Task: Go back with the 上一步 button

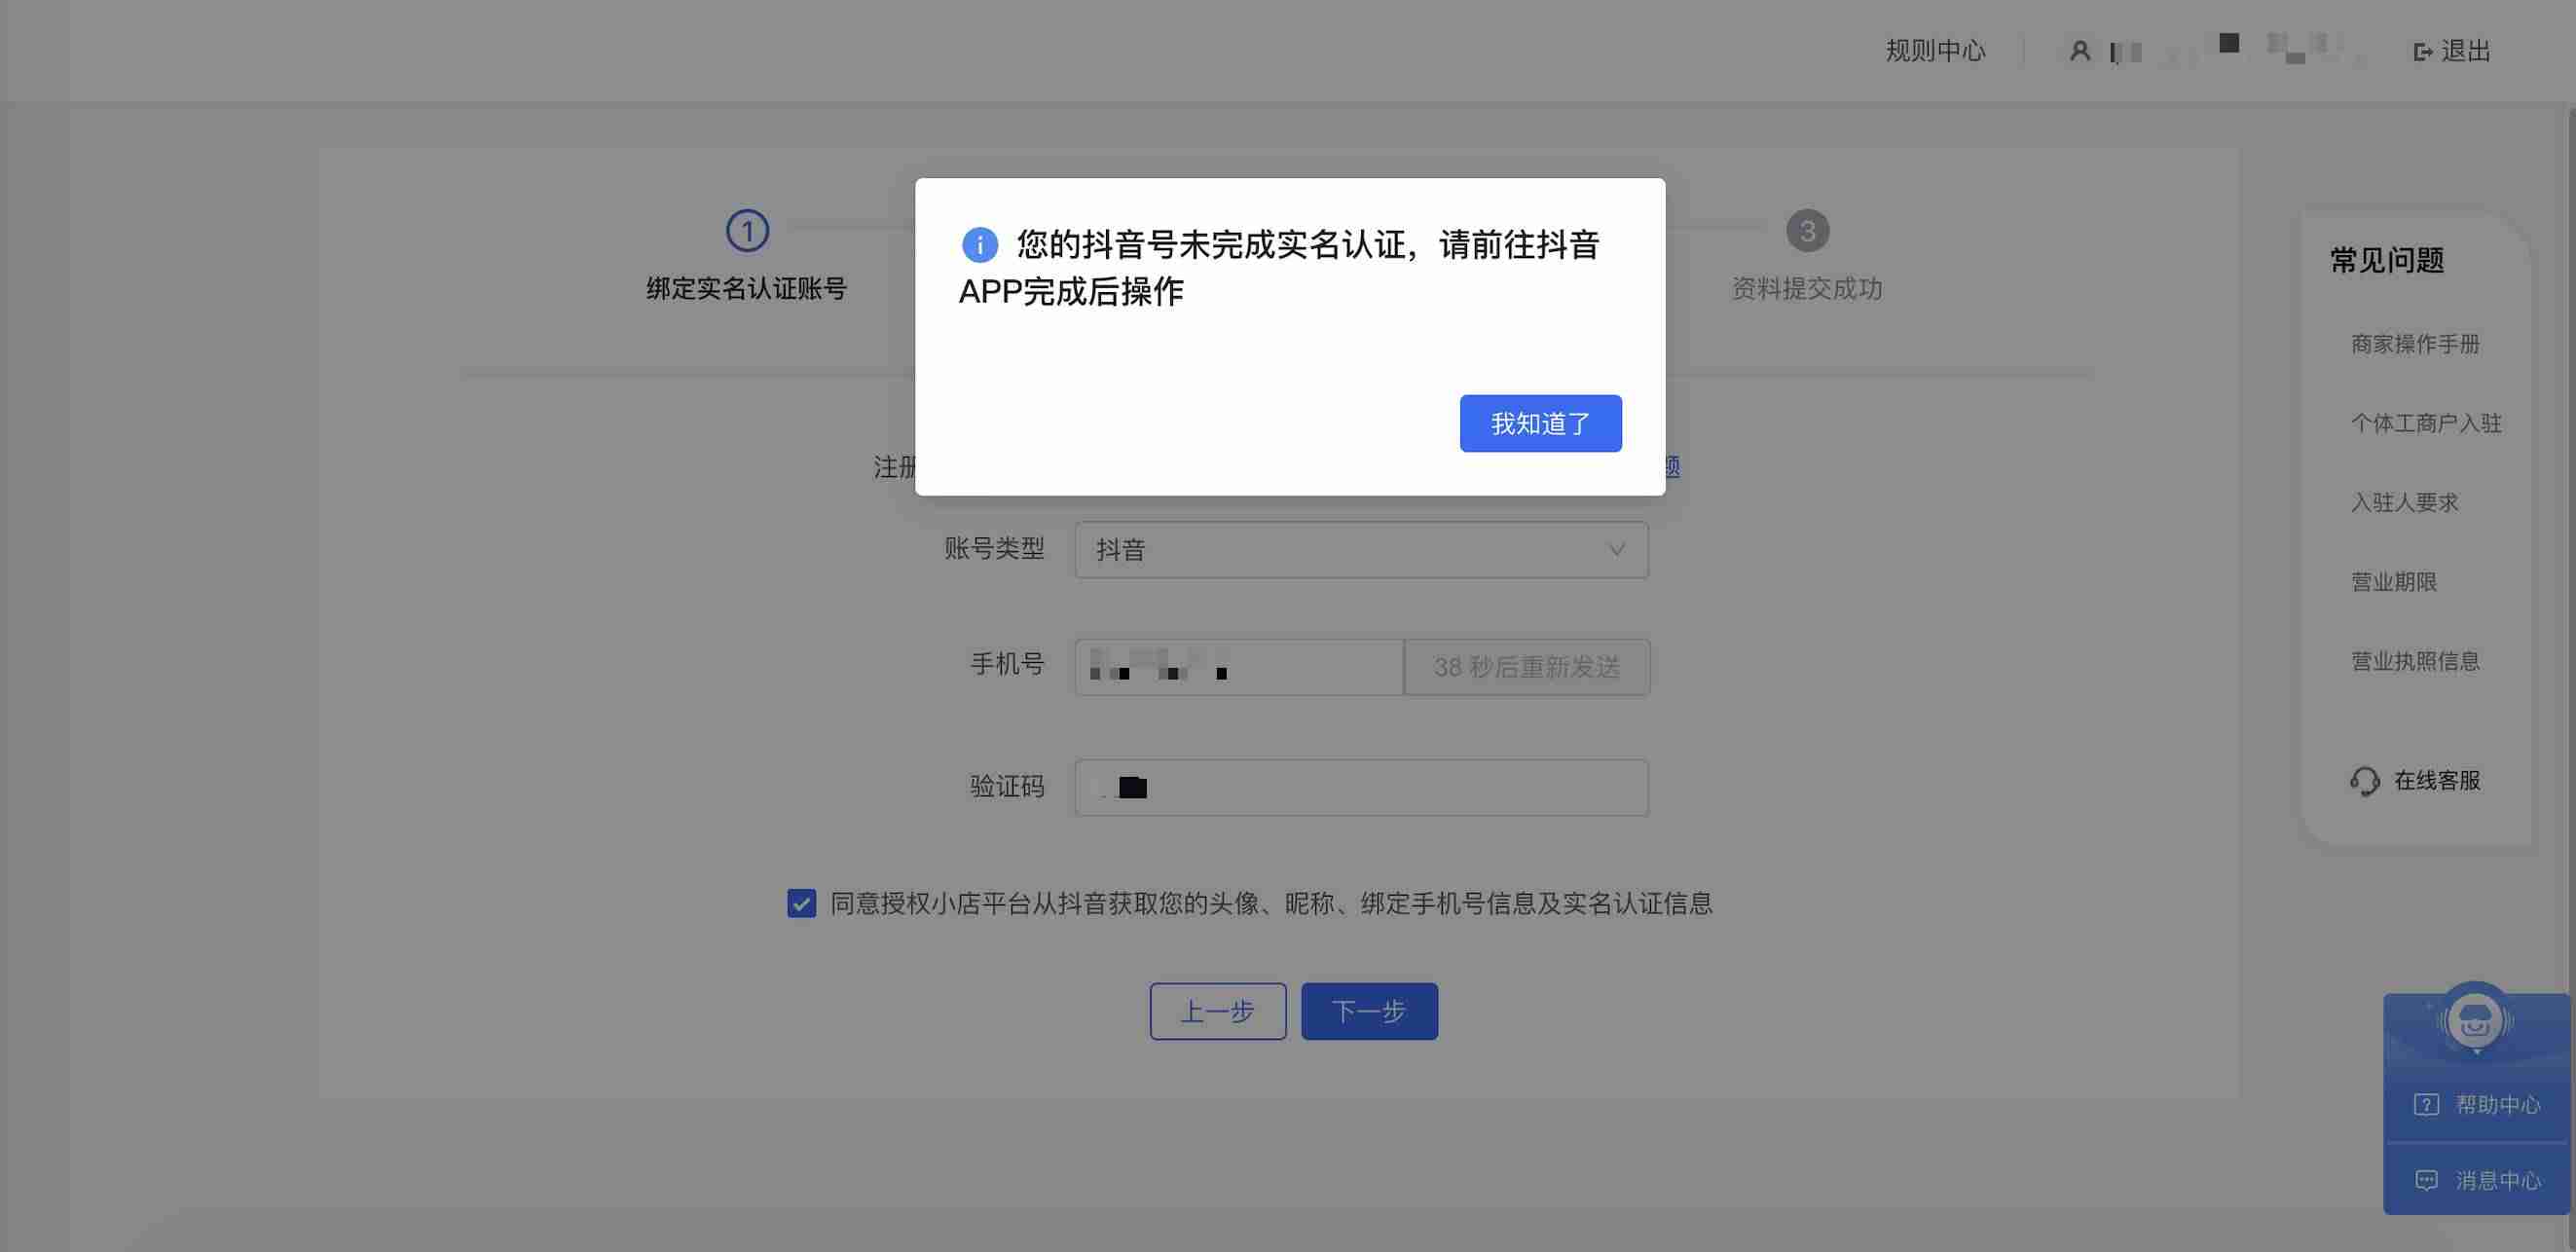Action: tap(1218, 1011)
